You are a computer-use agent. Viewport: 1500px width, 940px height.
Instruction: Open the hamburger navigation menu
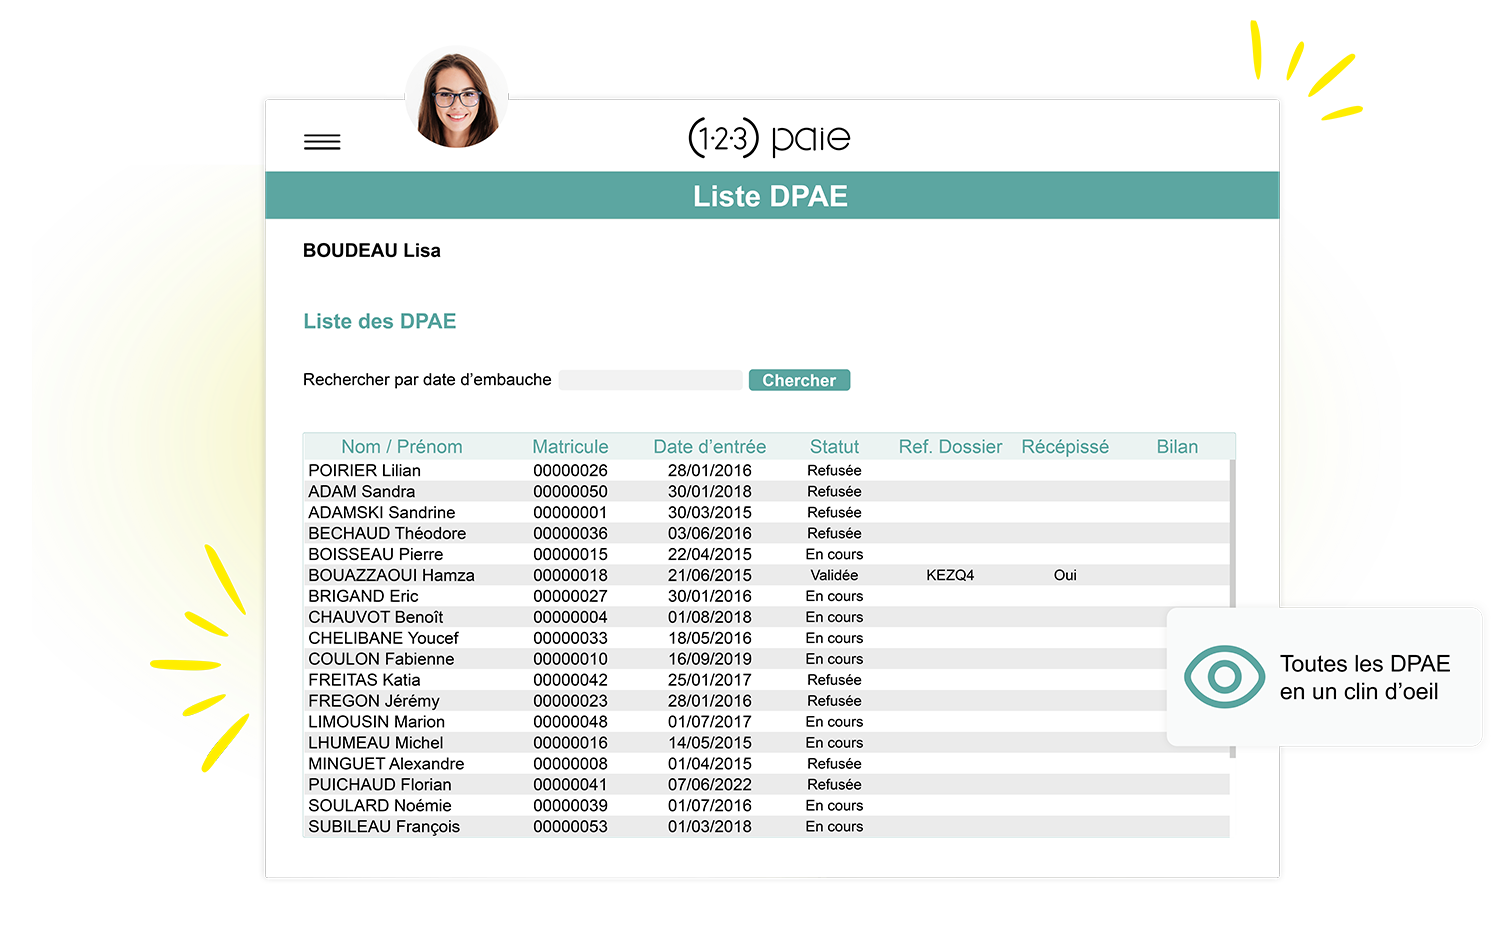click(x=321, y=141)
